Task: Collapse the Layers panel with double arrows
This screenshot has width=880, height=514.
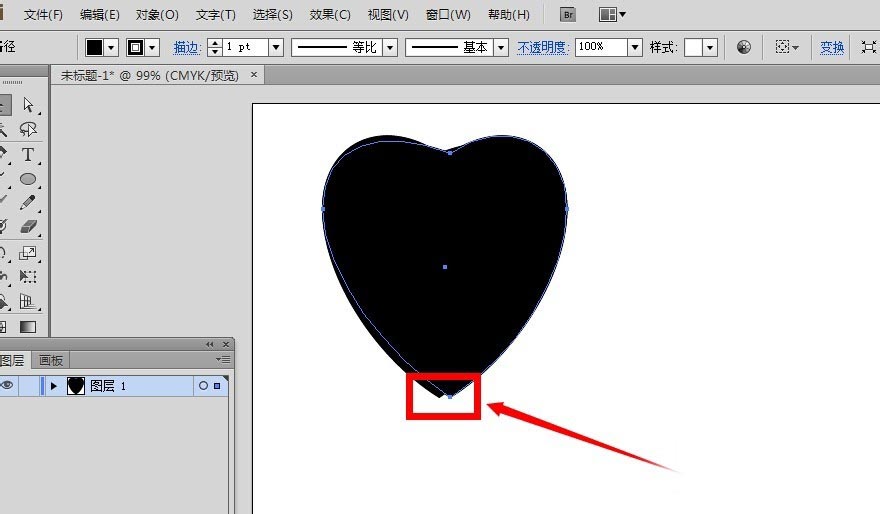Action: [x=209, y=344]
